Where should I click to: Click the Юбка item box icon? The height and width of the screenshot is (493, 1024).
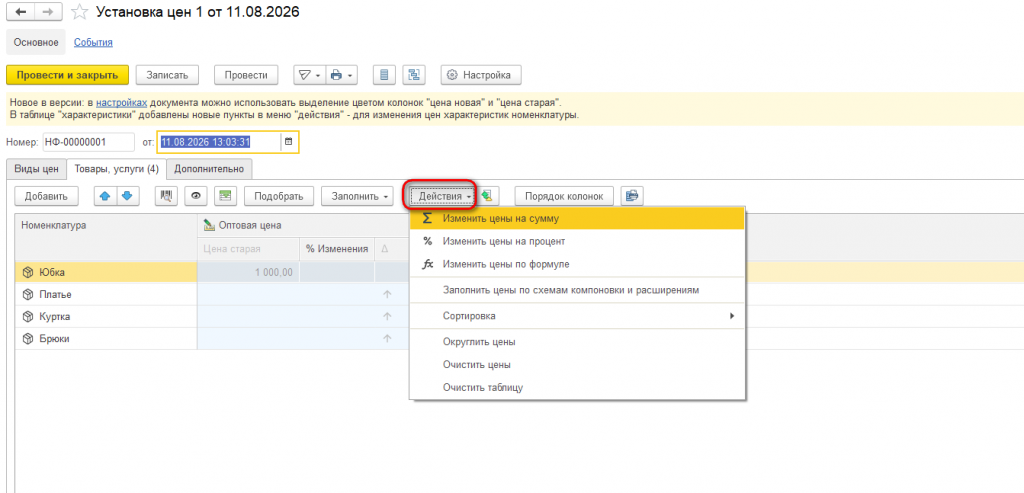point(27,272)
